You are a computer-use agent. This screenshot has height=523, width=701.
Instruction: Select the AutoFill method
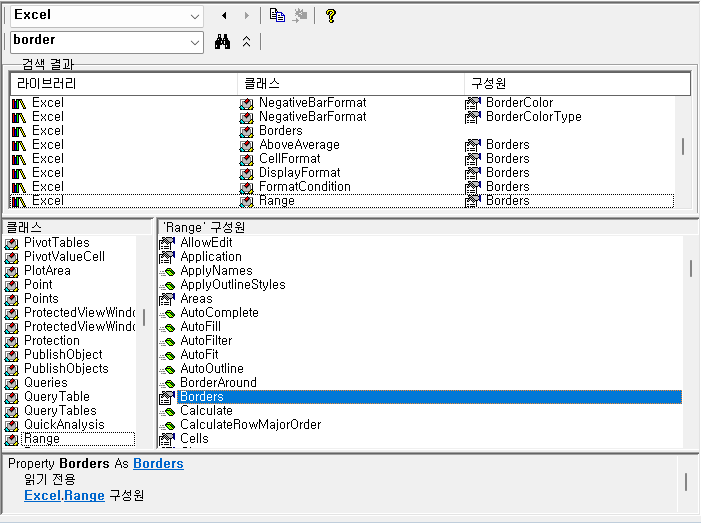point(200,327)
